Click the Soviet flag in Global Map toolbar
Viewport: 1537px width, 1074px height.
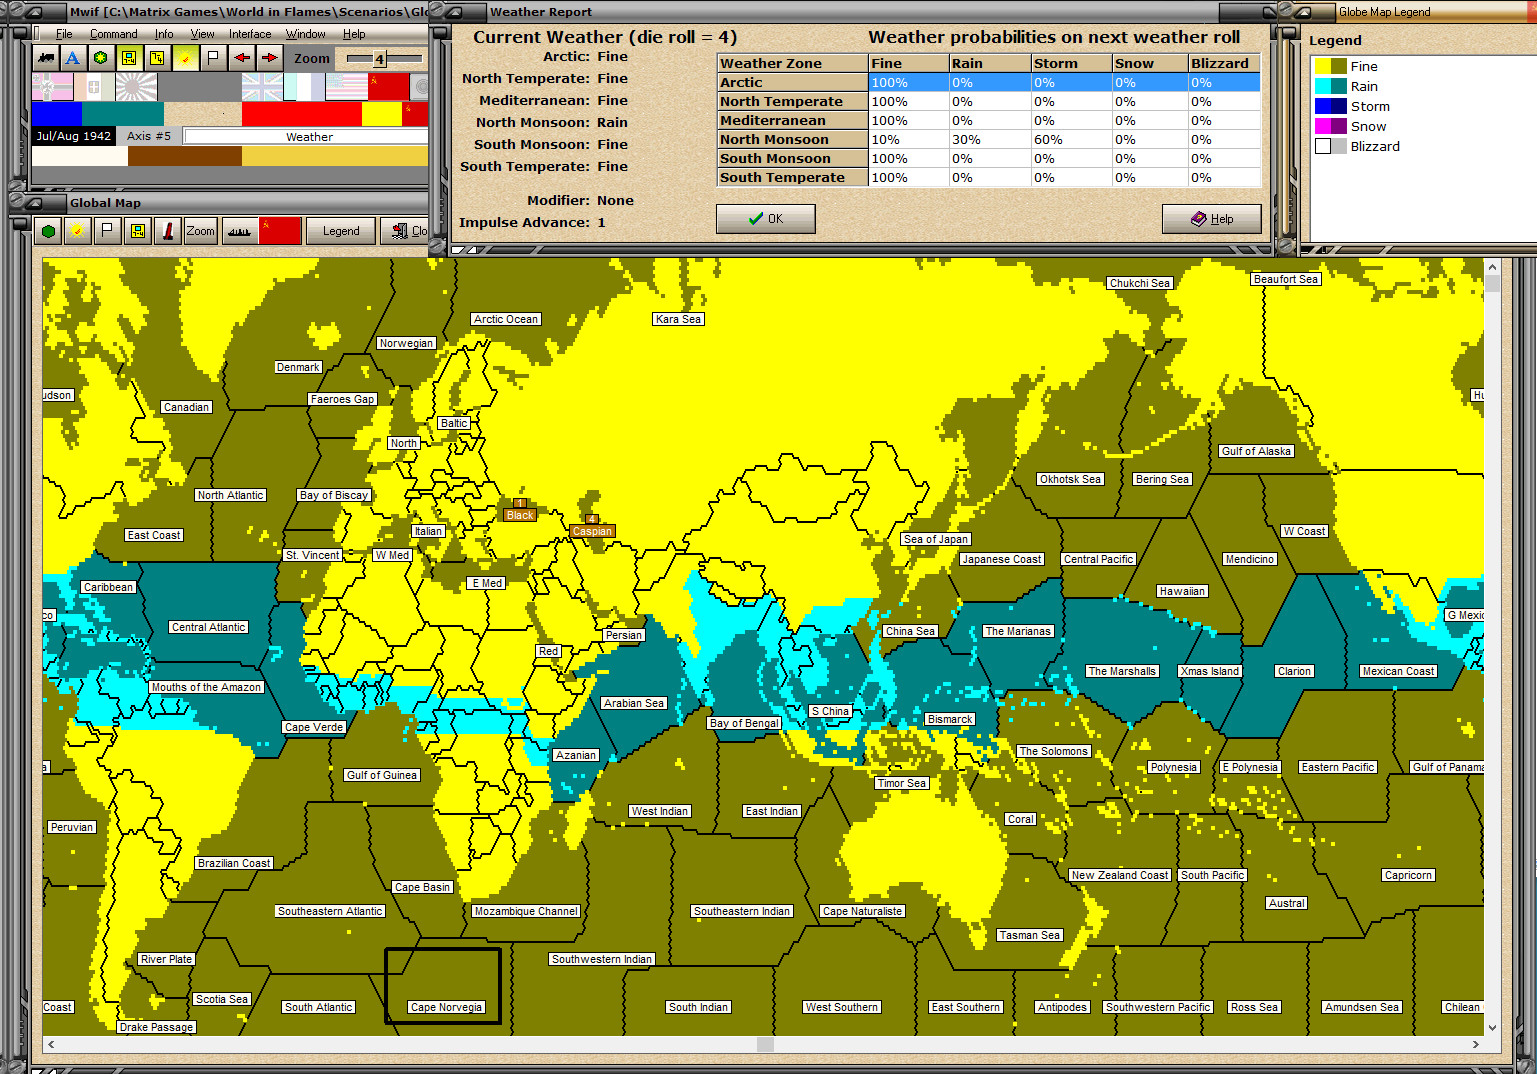[280, 231]
